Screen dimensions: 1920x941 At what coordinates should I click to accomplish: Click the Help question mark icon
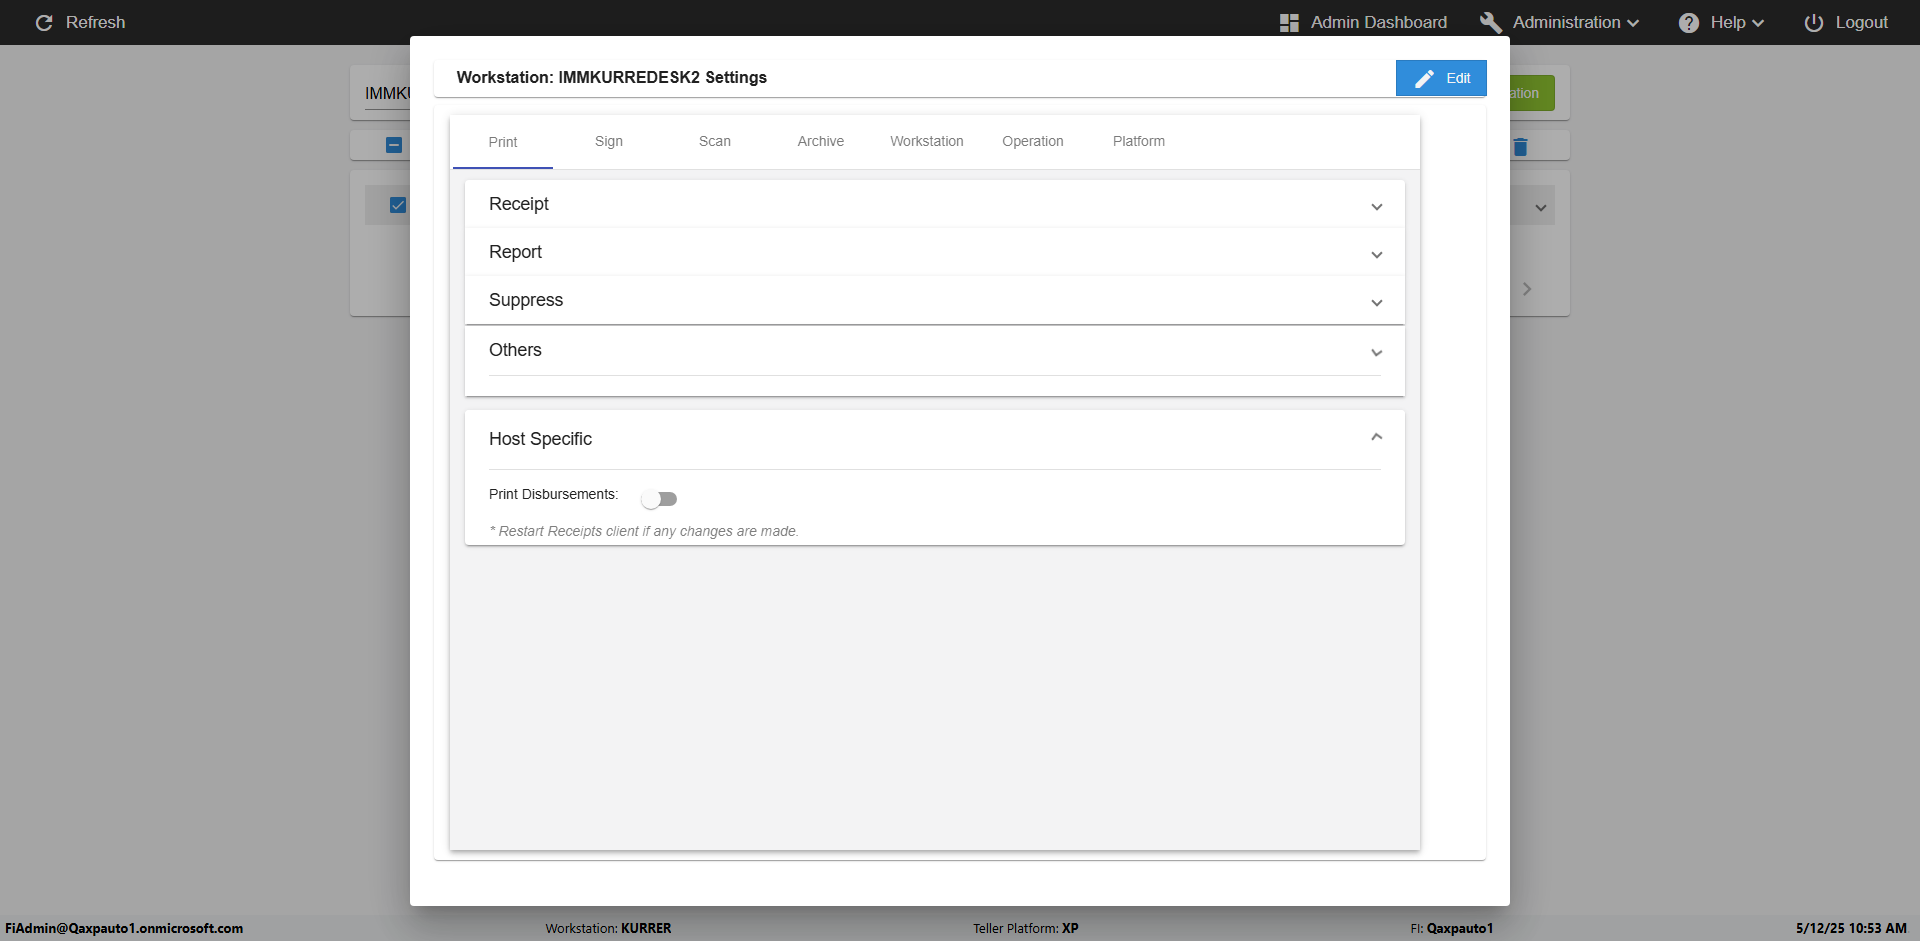[x=1689, y=22]
